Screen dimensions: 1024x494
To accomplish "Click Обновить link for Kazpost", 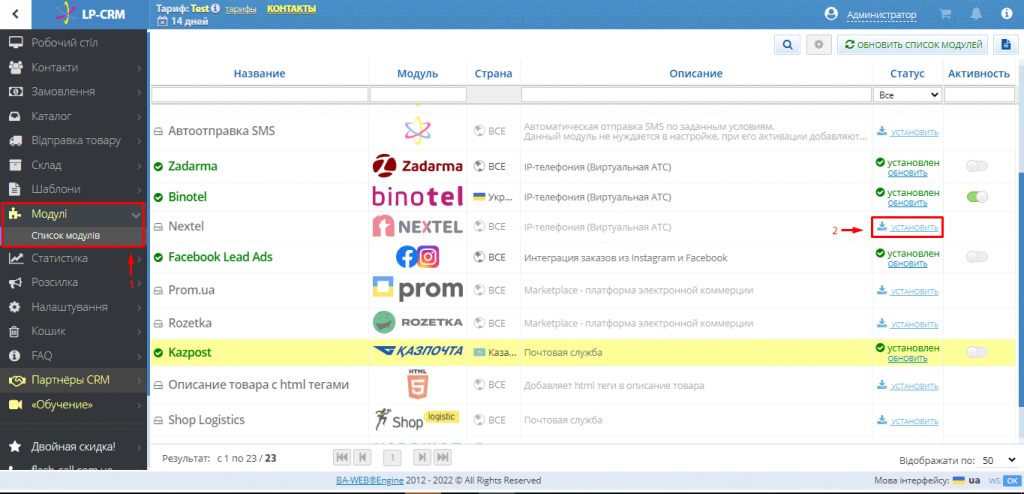I will (907, 359).
